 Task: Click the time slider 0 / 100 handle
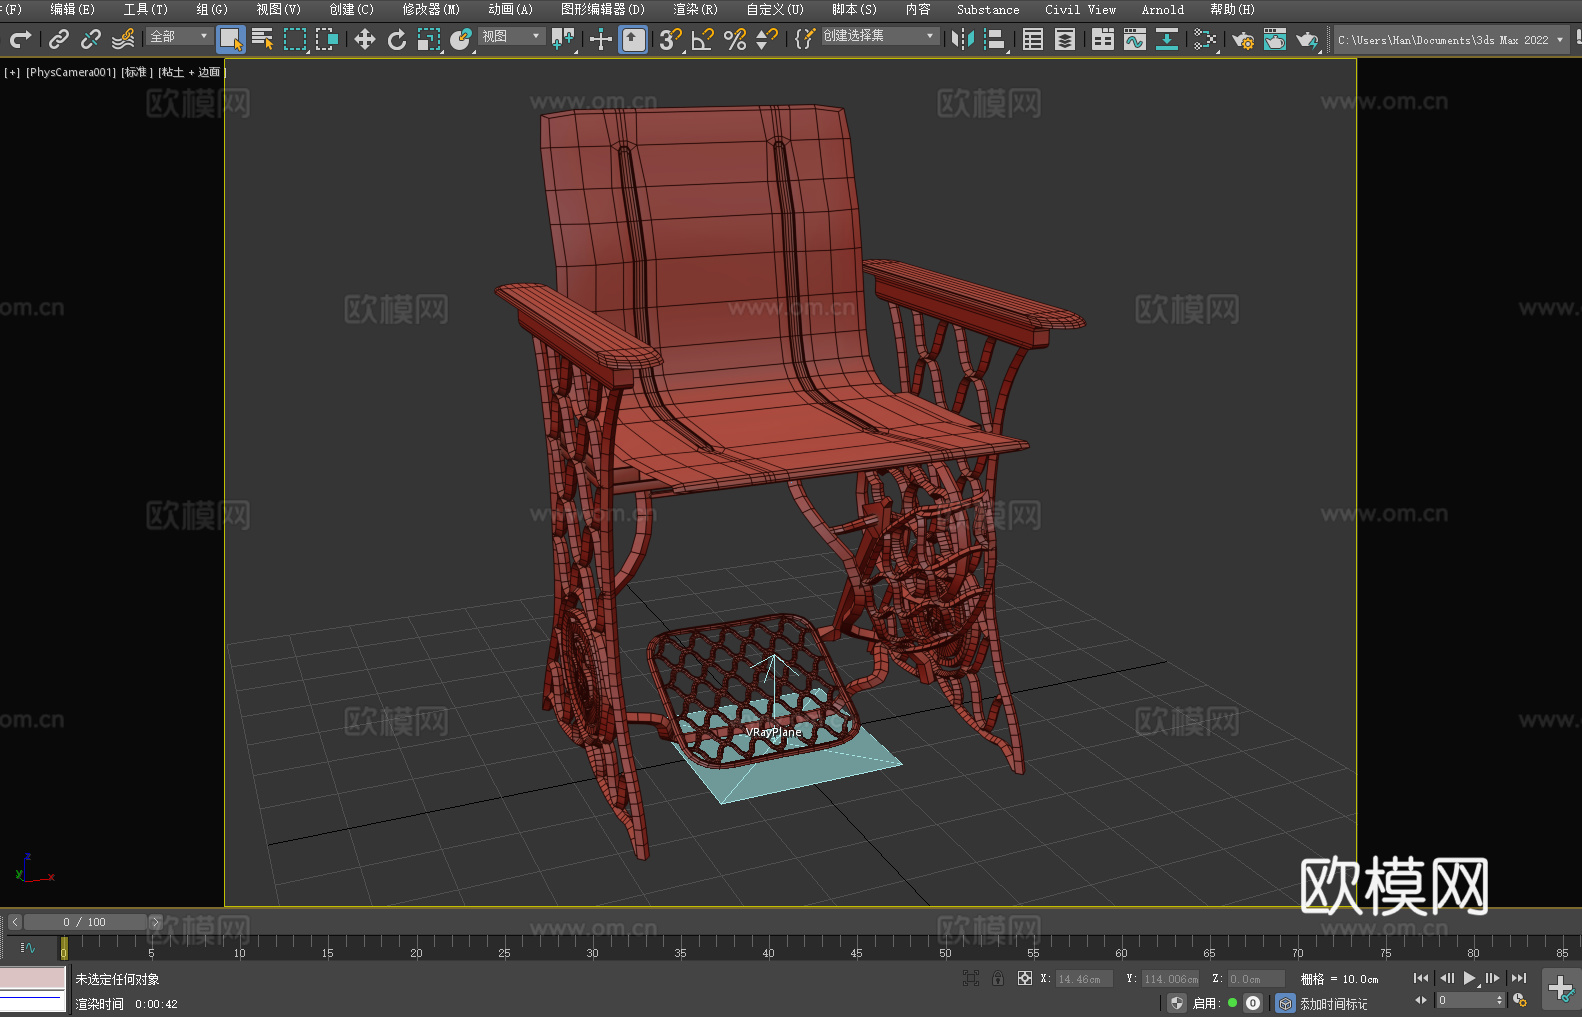click(85, 922)
